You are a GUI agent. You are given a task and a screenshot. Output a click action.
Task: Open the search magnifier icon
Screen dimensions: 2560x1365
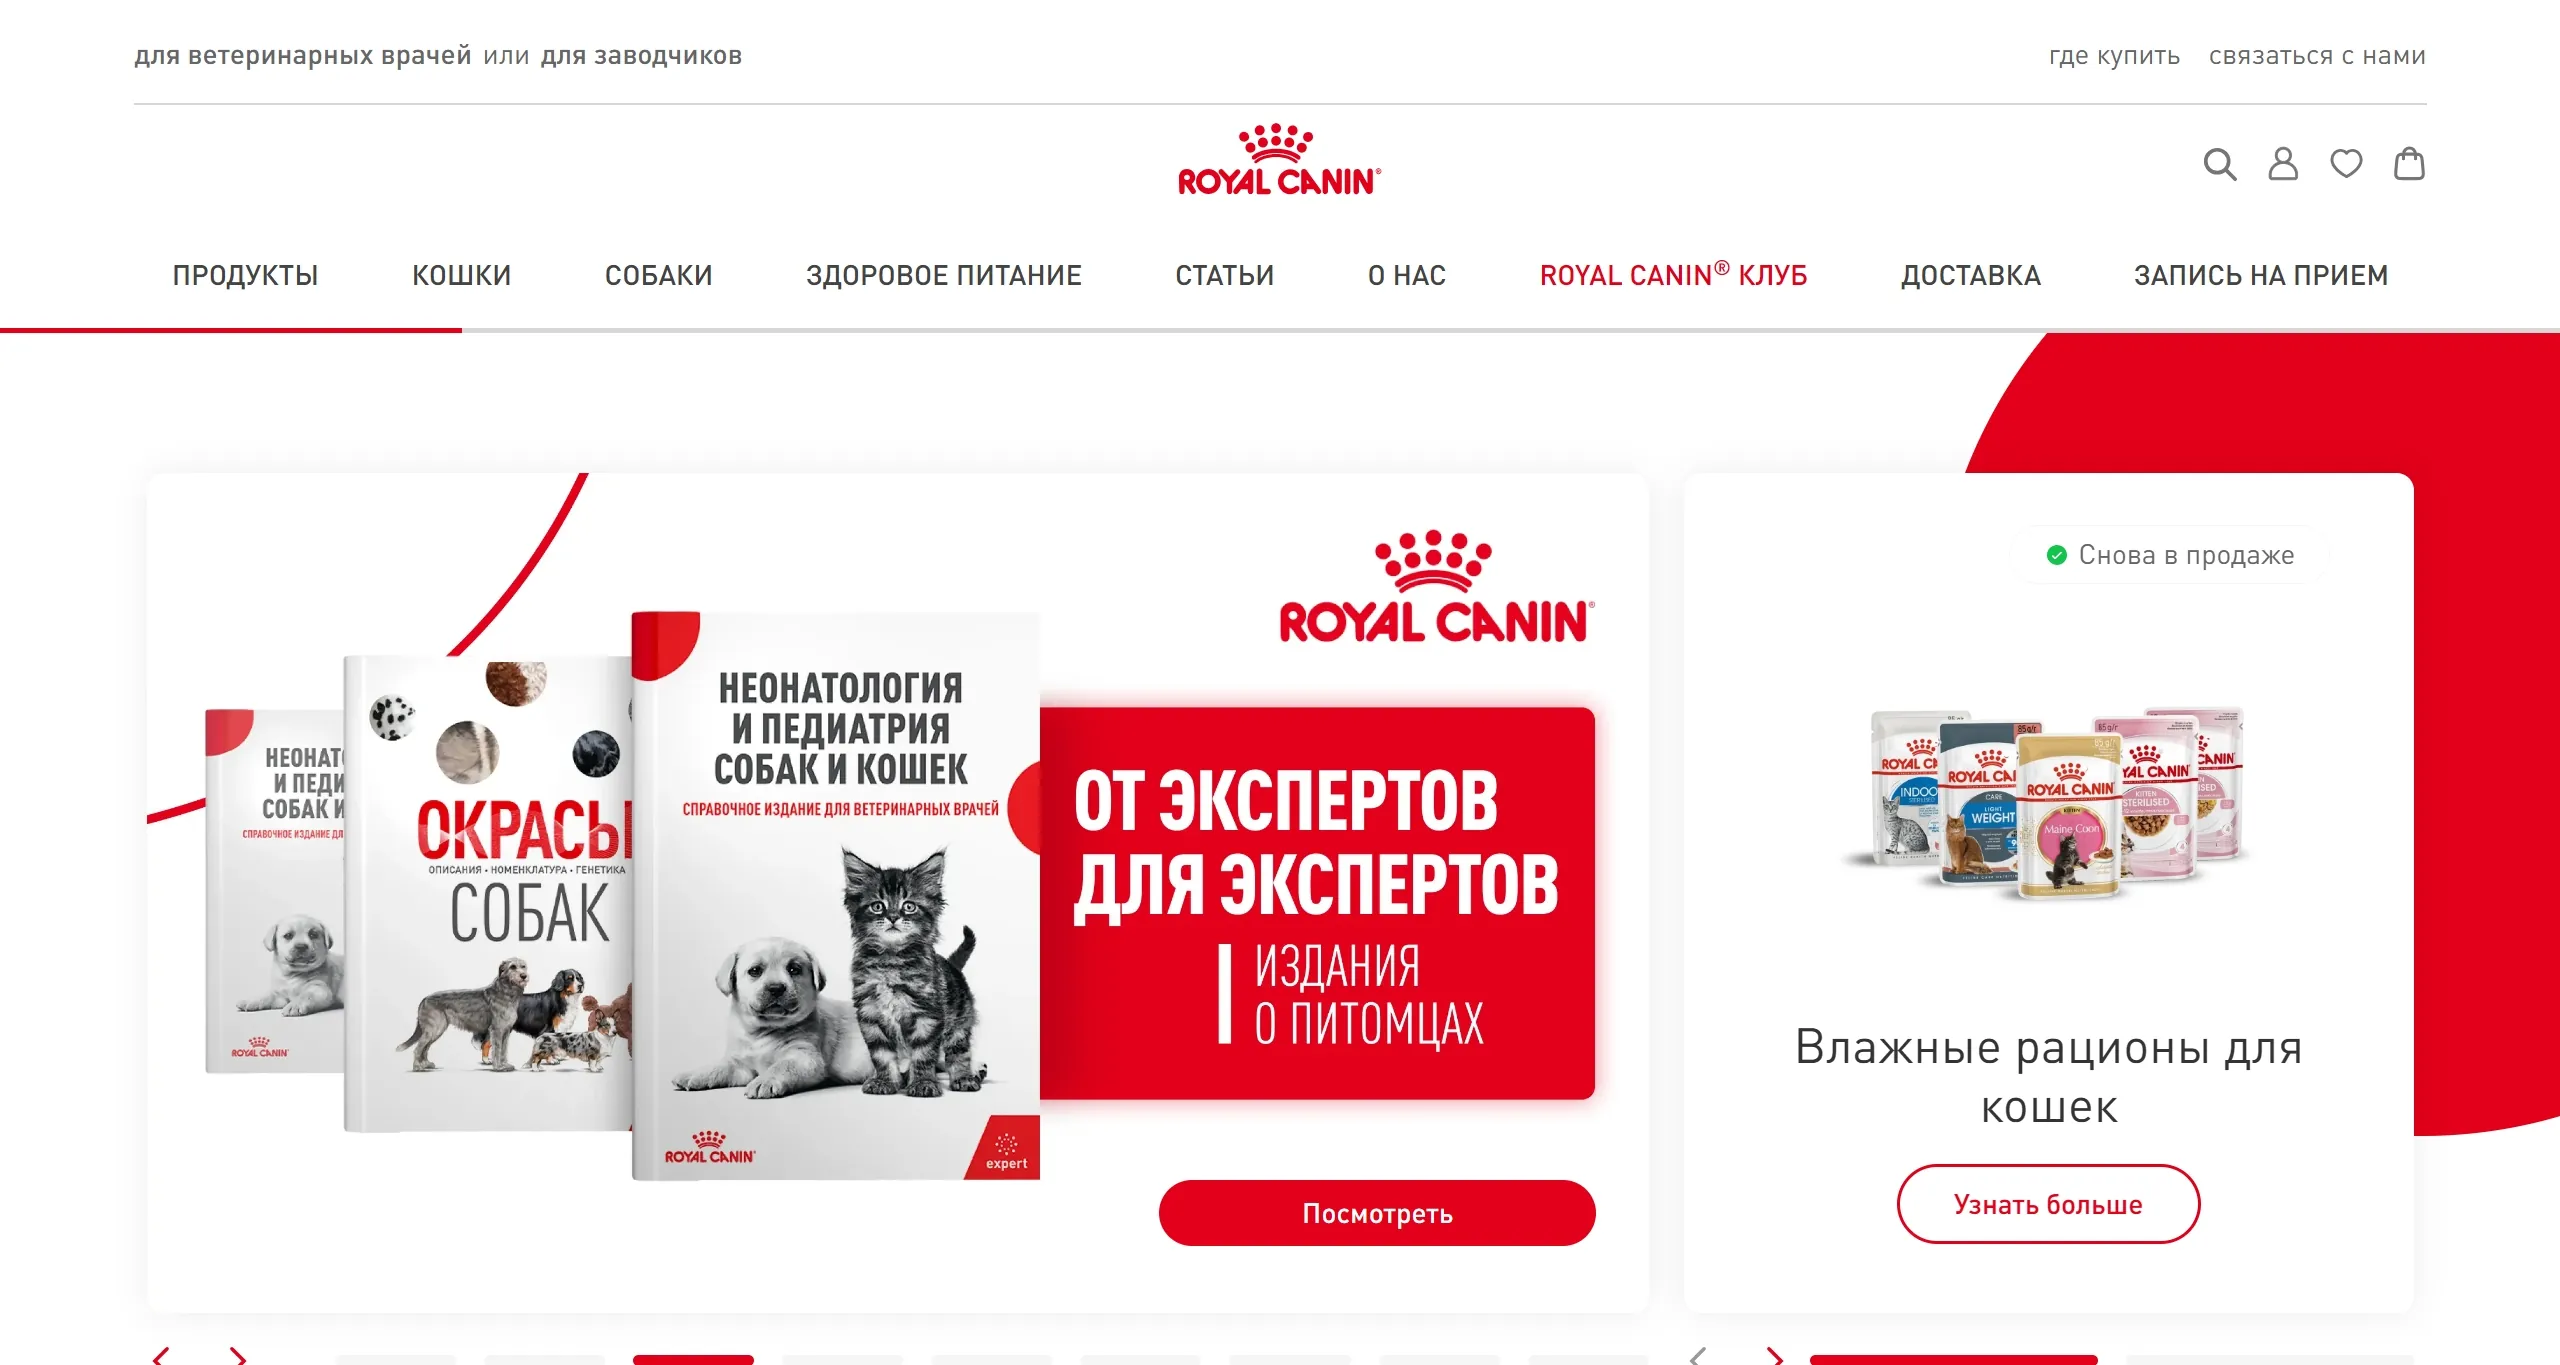coord(2220,164)
